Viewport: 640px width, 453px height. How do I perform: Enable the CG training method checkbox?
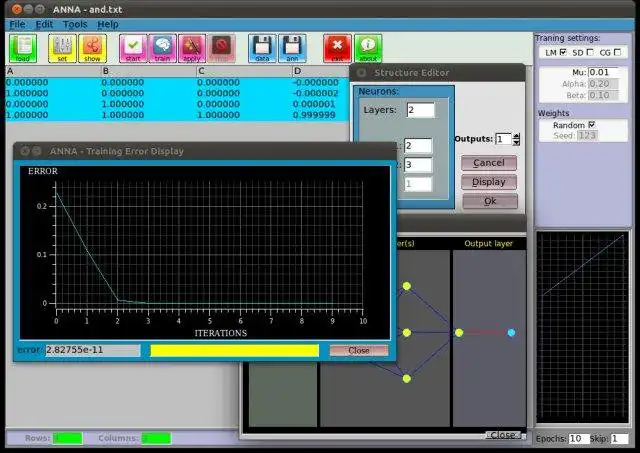click(x=617, y=52)
